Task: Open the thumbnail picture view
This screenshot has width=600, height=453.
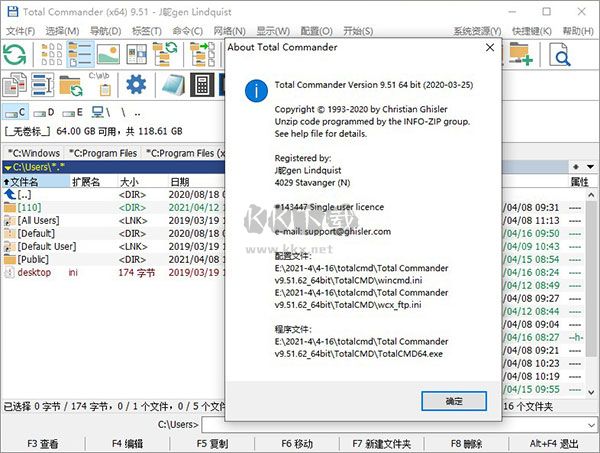Action: 108,55
